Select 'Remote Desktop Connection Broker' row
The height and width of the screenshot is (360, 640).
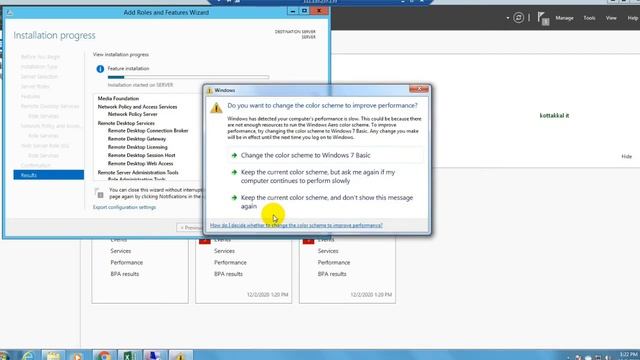coord(148,131)
